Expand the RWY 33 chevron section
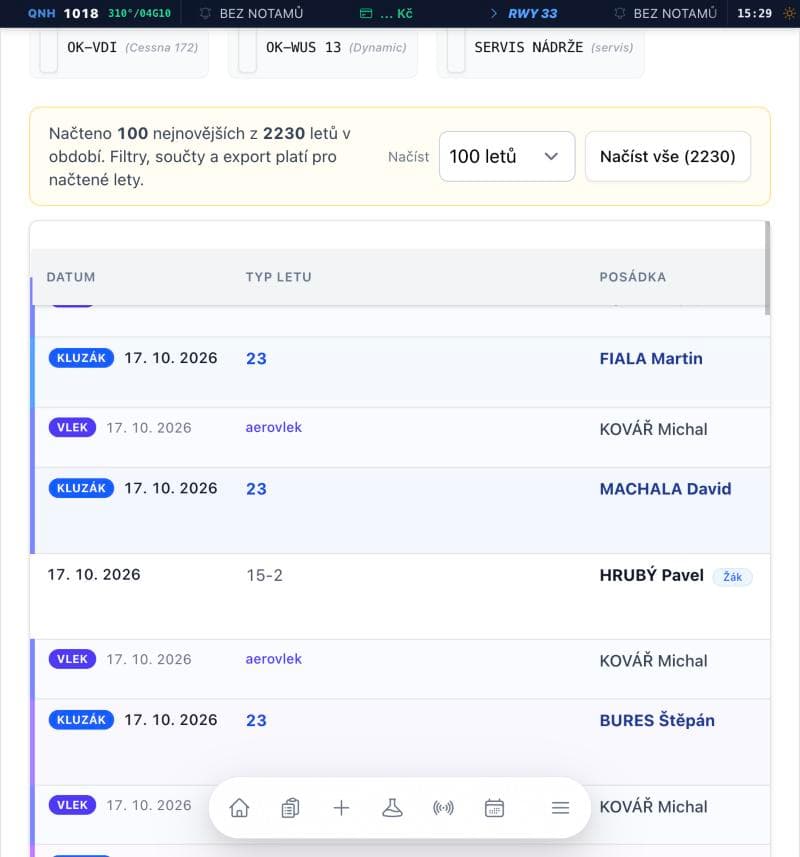Viewport: 800px width, 857px height. tap(493, 13)
